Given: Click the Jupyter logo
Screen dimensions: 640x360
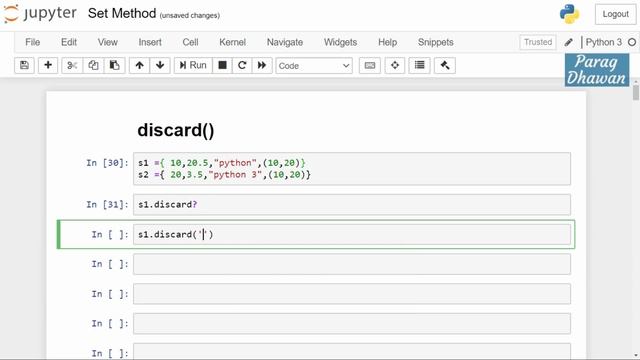Looking at the screenshot, I should click(40, 13).
